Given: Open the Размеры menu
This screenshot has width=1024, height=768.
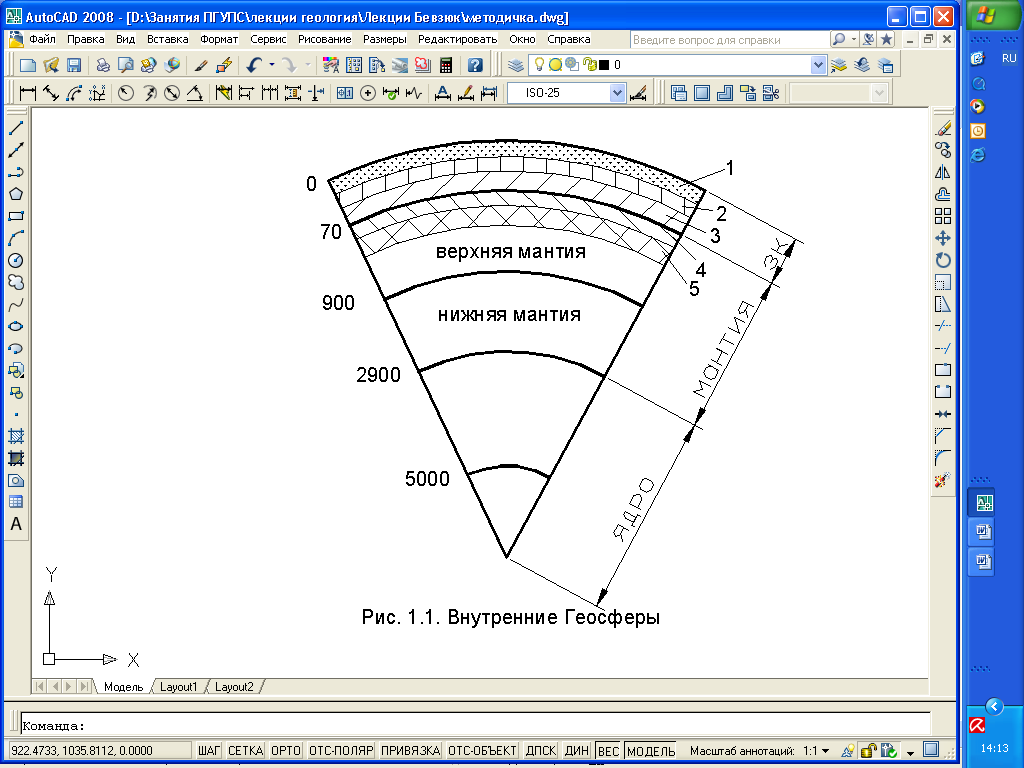Looking at the screenshot, I should click(385, 39).
